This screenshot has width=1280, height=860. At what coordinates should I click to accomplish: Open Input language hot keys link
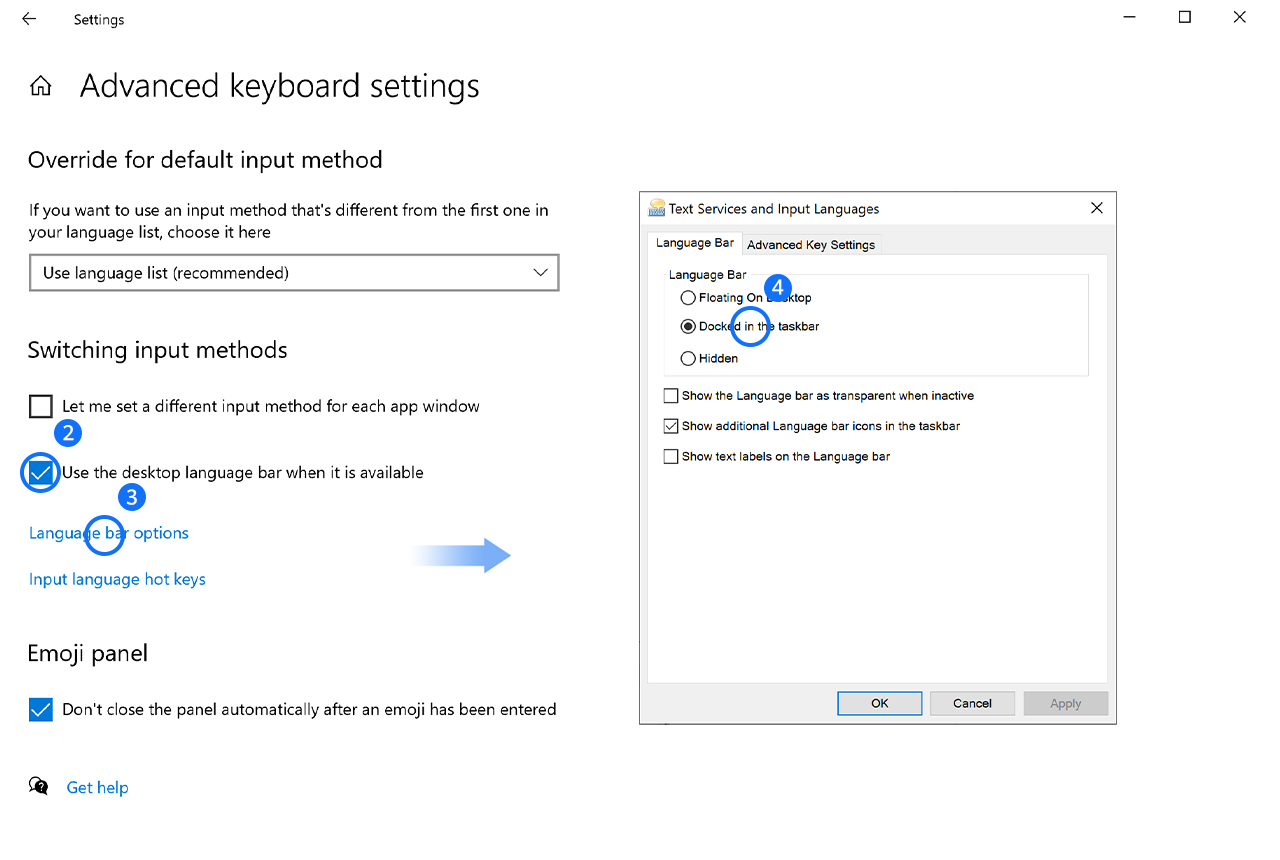117,579
